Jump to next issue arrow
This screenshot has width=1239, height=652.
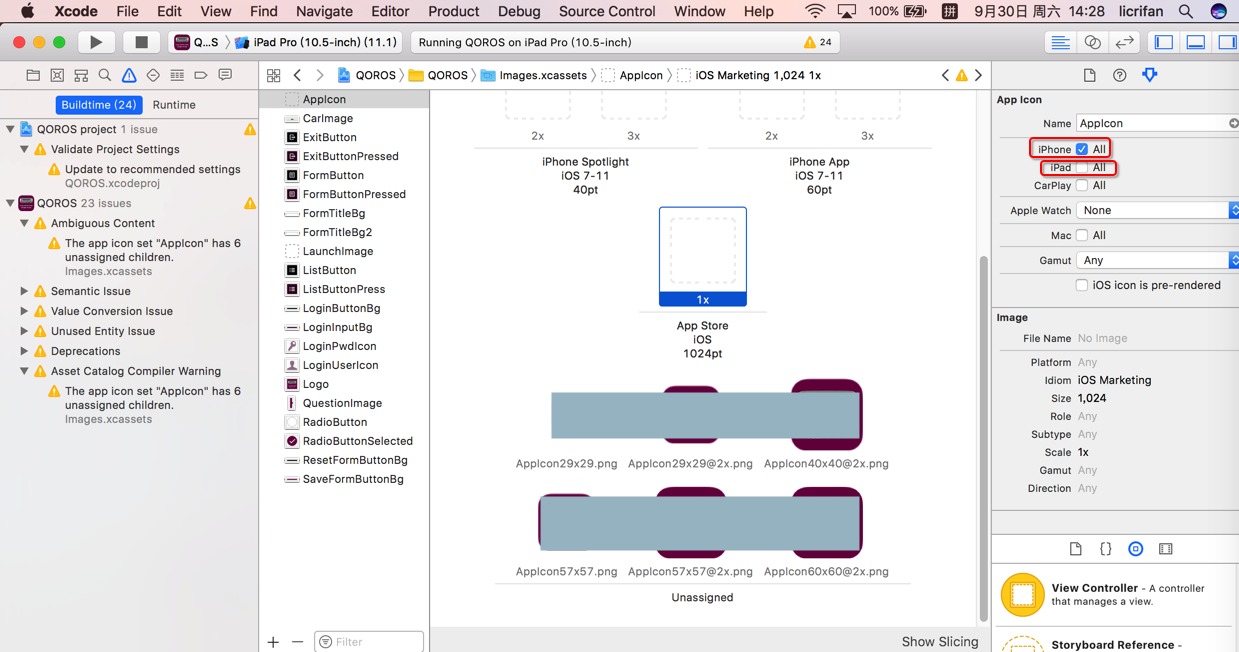click(x=979, y=75)
